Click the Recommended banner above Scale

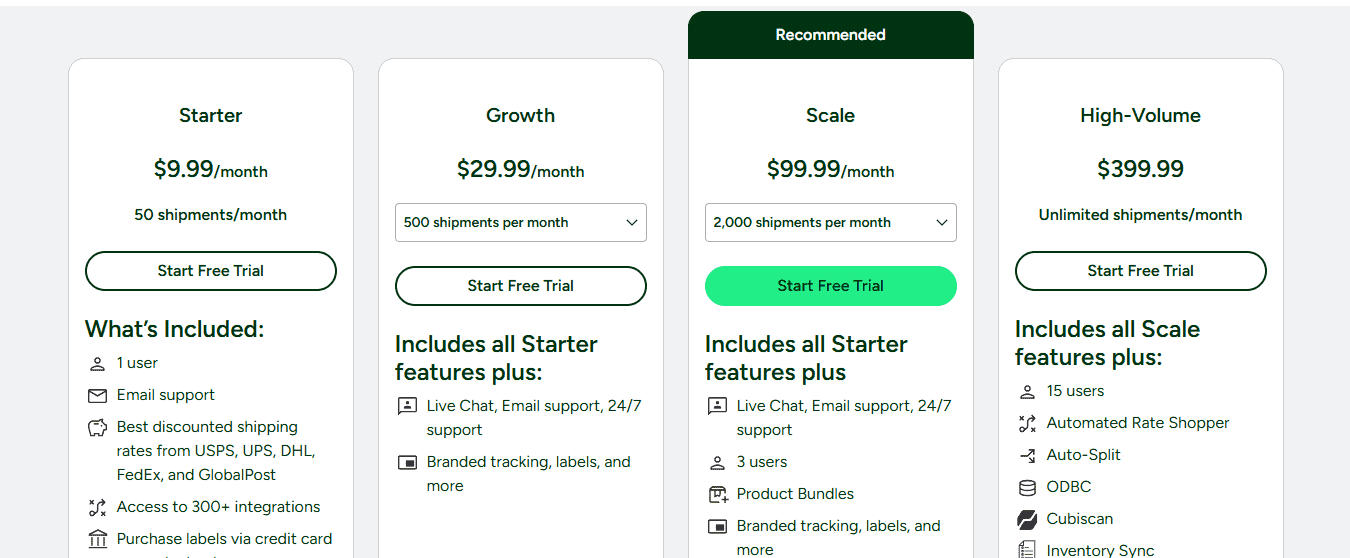(831, 35)
